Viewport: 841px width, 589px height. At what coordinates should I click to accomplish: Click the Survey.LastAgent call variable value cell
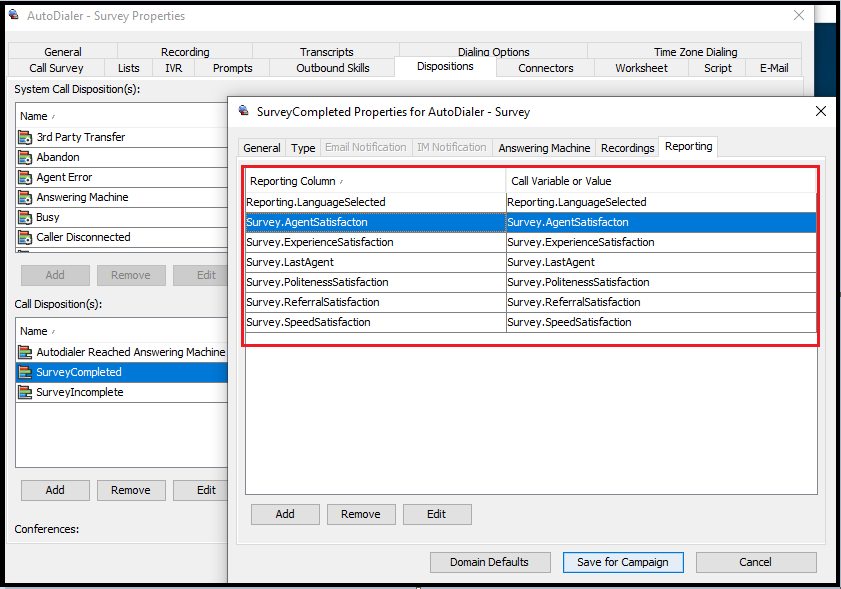[661, 262]
